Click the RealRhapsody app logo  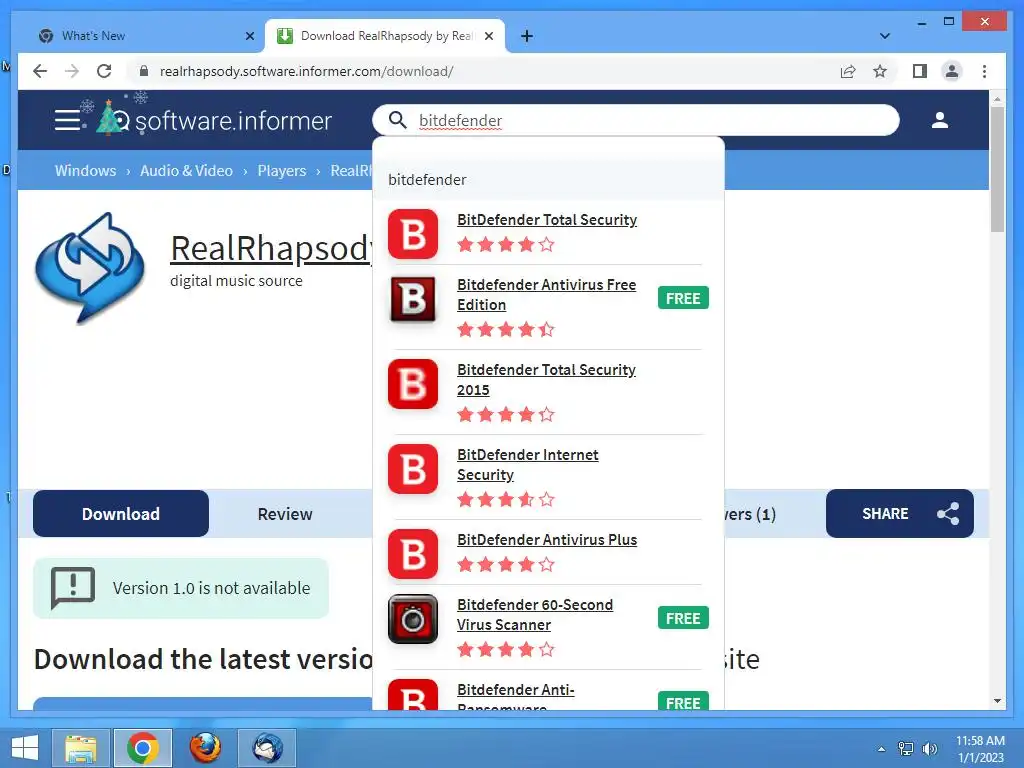coord(90,268)
